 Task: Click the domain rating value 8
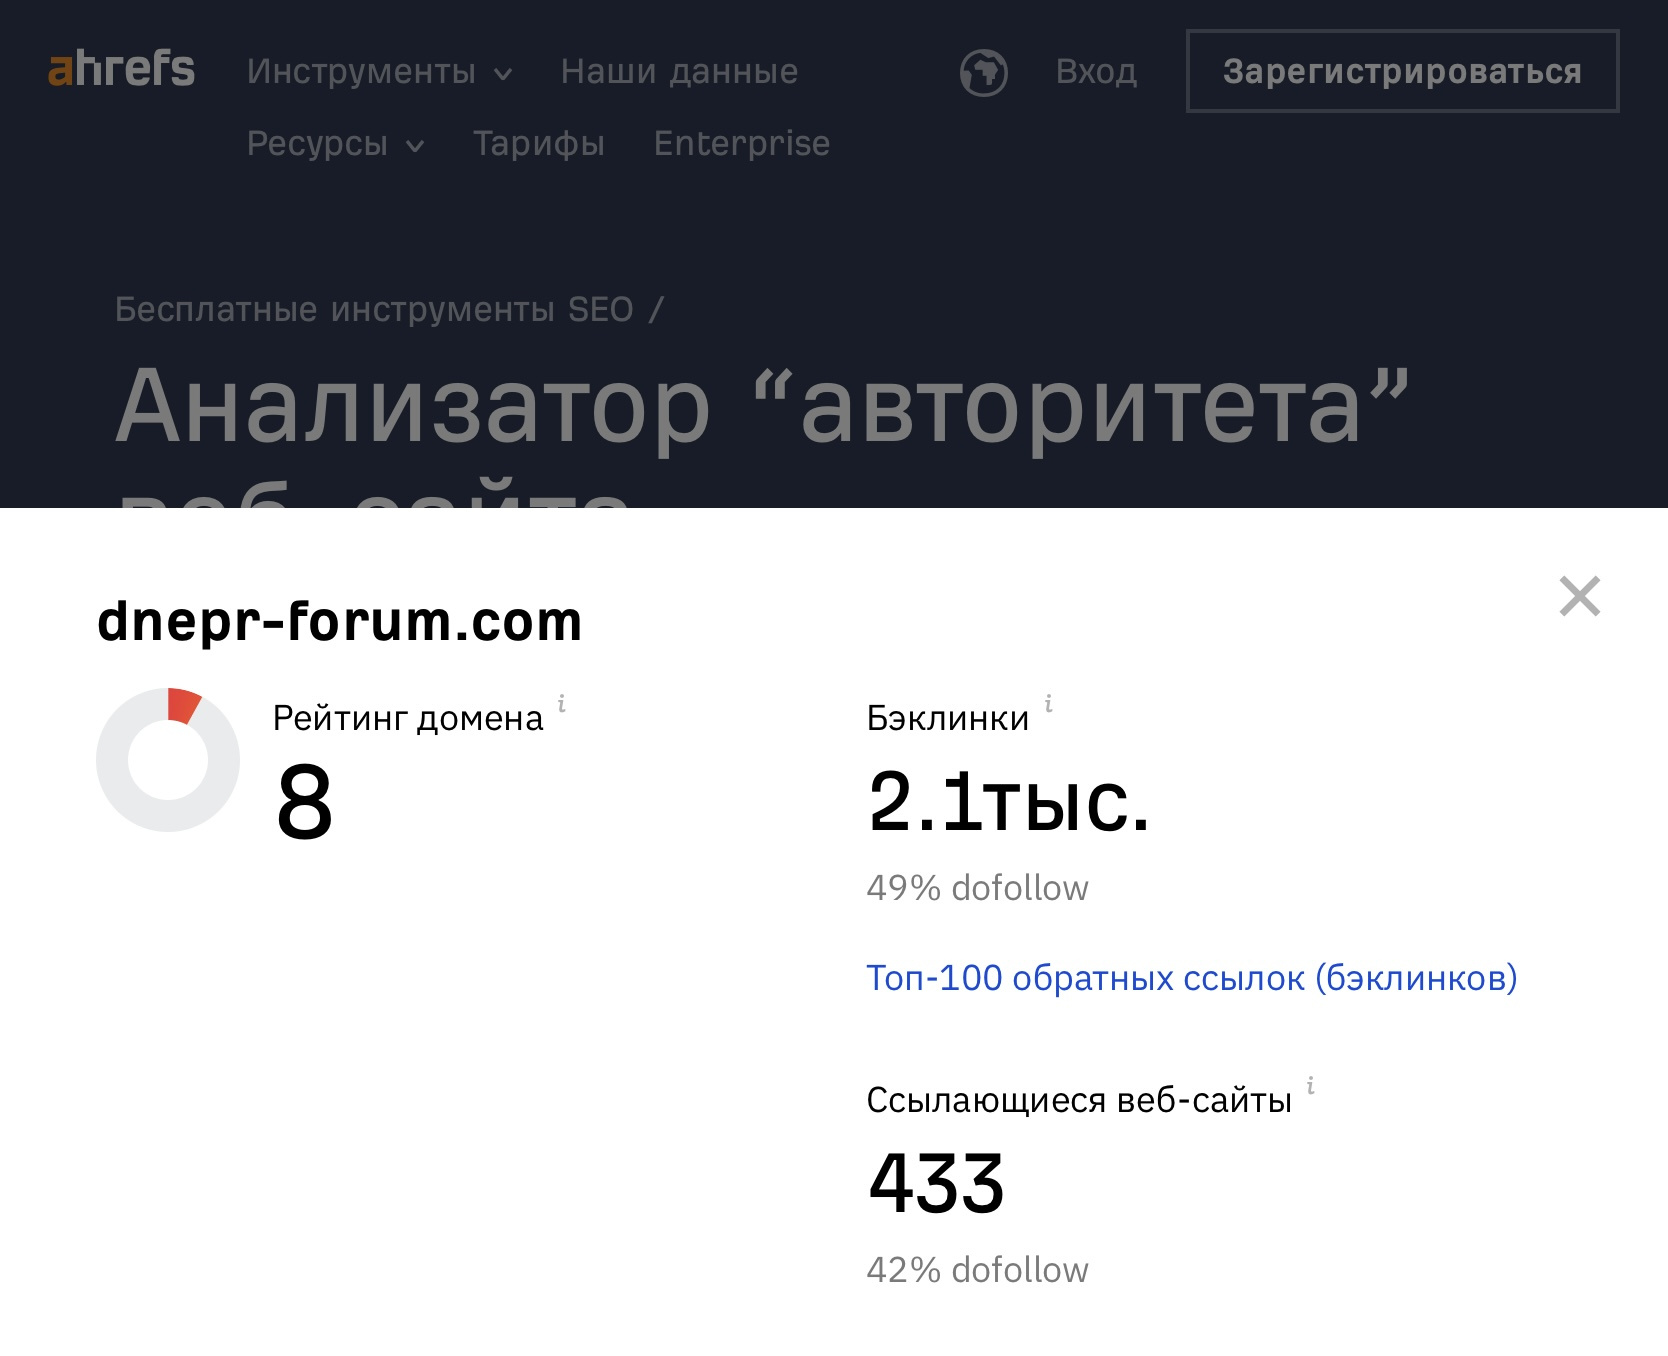304,801
